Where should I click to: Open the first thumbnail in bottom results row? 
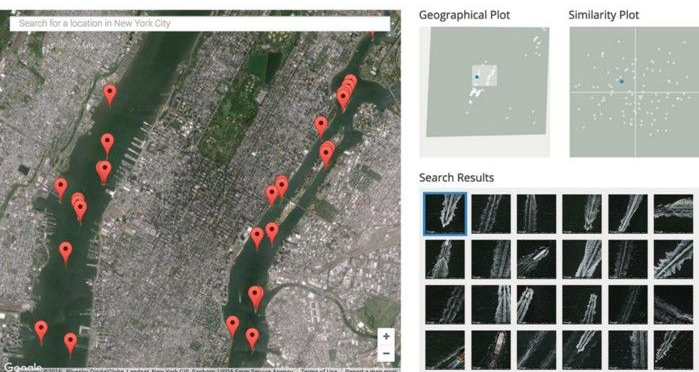point(445,350)
